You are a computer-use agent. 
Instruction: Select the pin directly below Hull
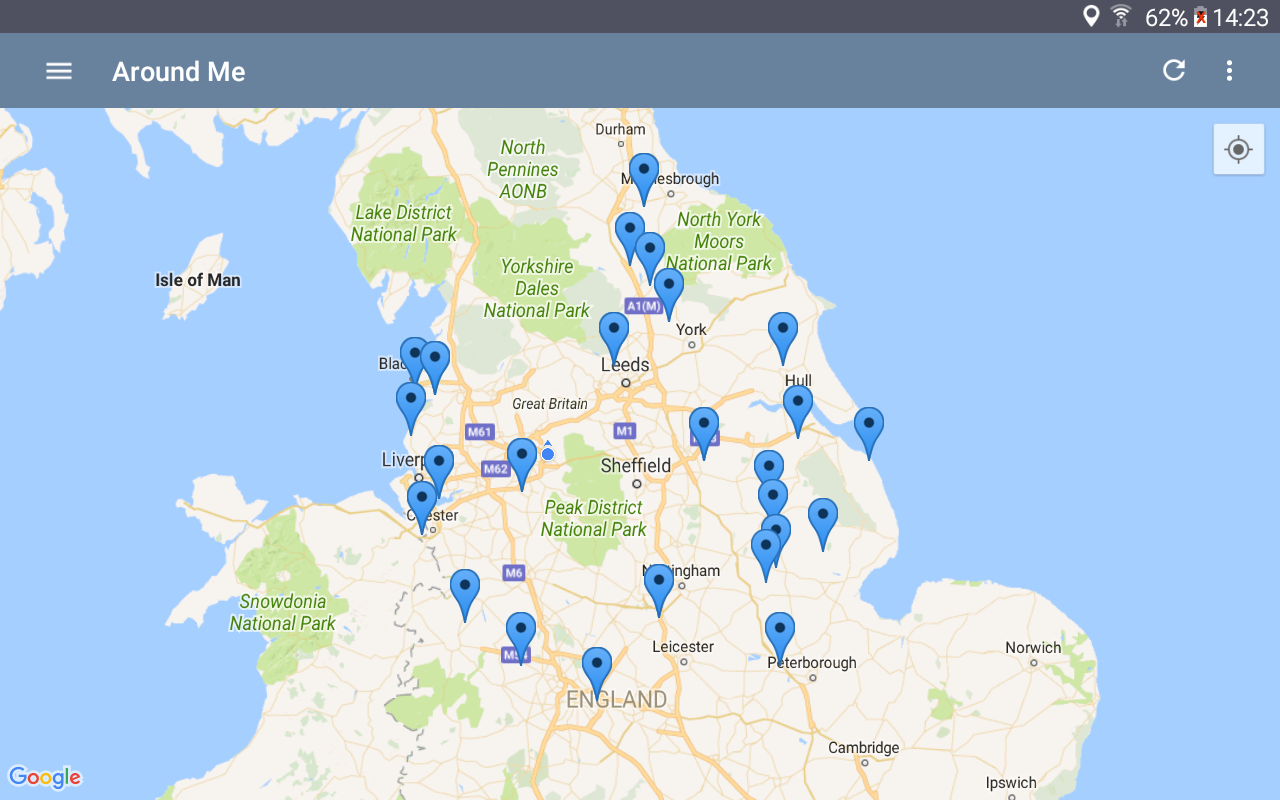pos(798,412)
